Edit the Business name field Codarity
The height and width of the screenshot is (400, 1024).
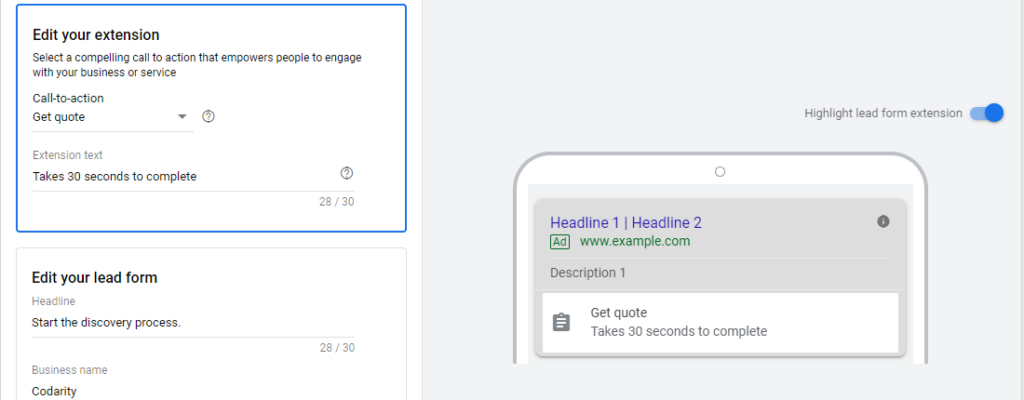[x=193, y=392]
